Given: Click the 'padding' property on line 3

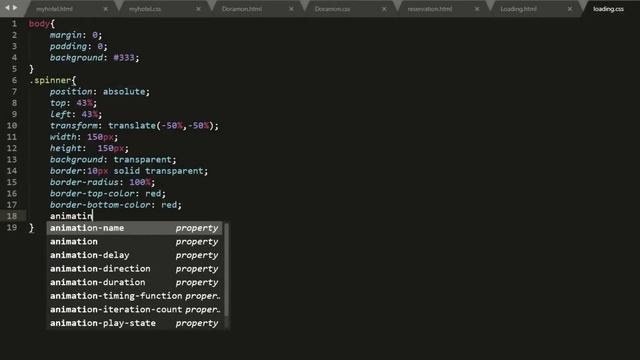Looking at the screenshot, I should click(68, 47).
